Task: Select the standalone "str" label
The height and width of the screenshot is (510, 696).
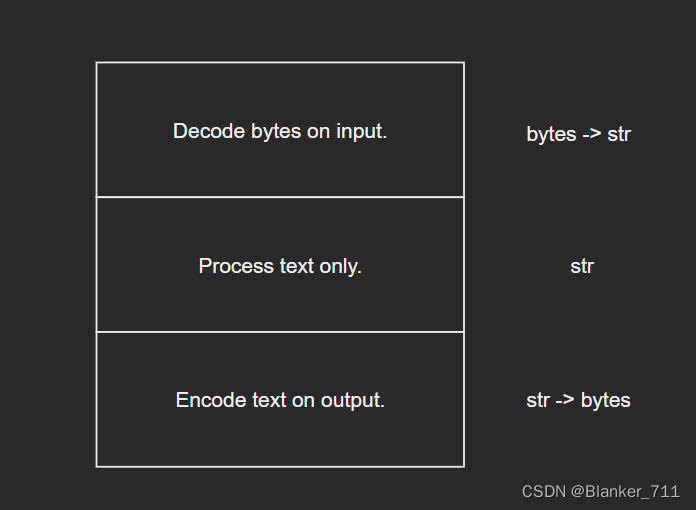Action: coord(582,266)
